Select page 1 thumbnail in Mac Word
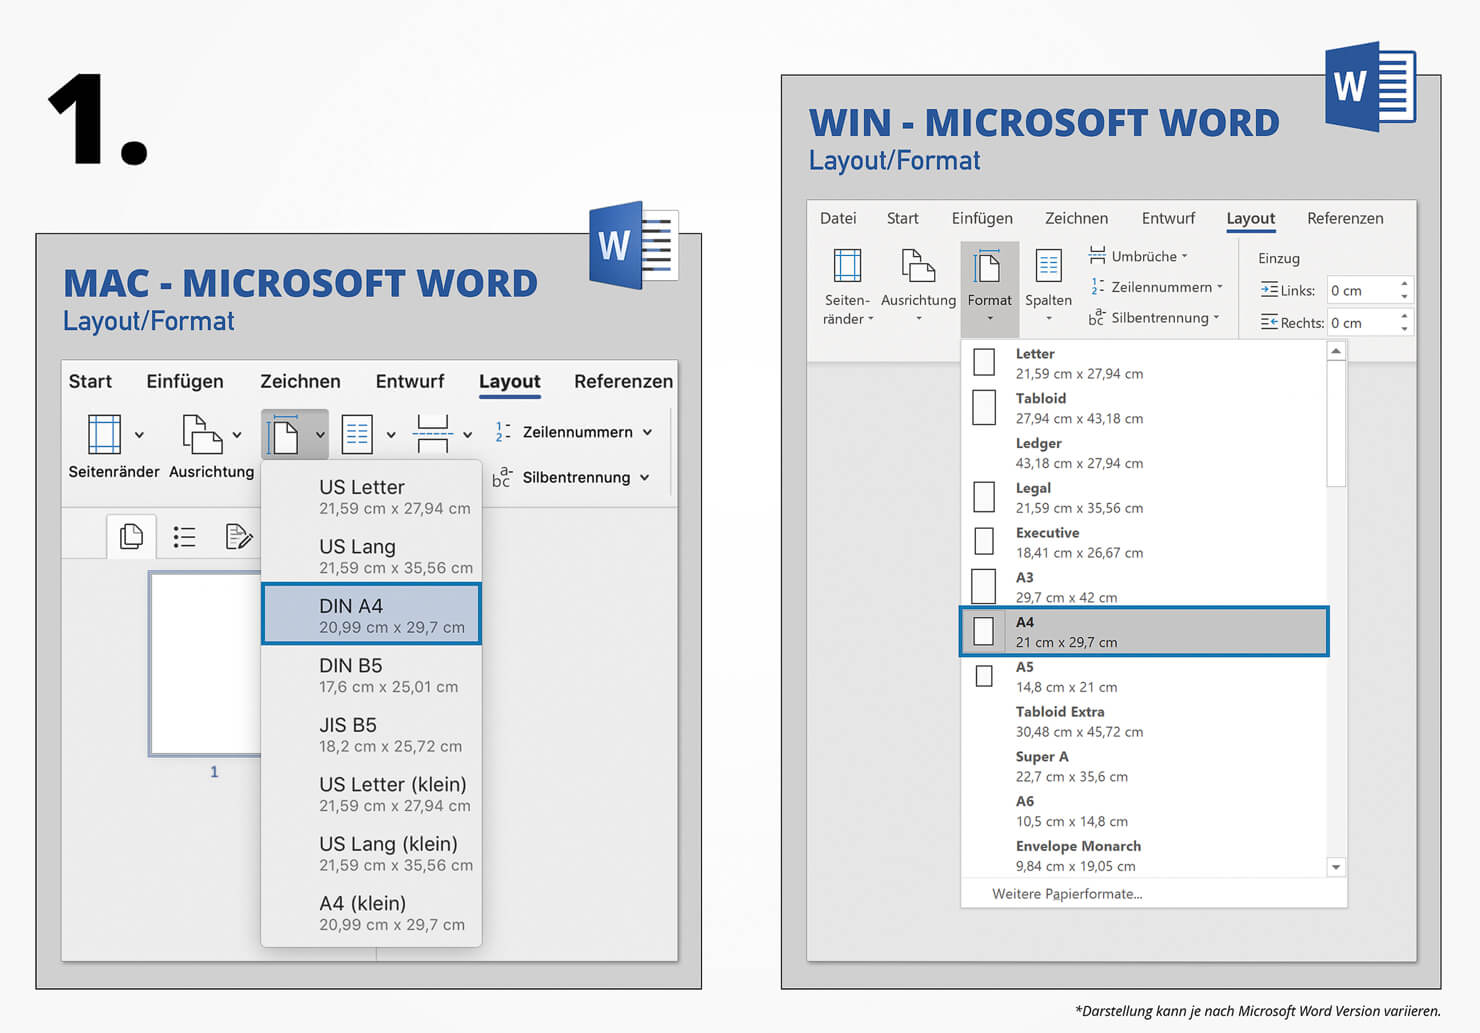 click(x=205, y=663)
